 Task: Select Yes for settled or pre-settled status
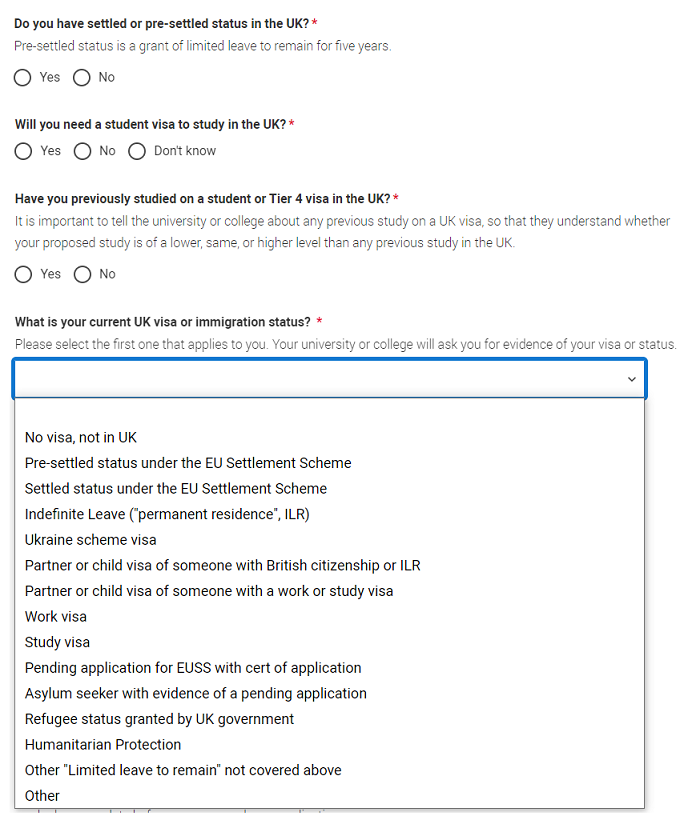(x=23, y=77)
